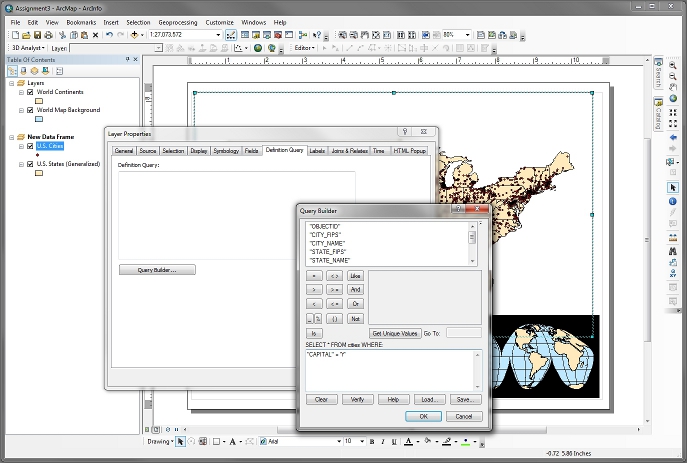Open the Editor dropdown menu
Screen dimensions: 687x463
tap(304, 48)
